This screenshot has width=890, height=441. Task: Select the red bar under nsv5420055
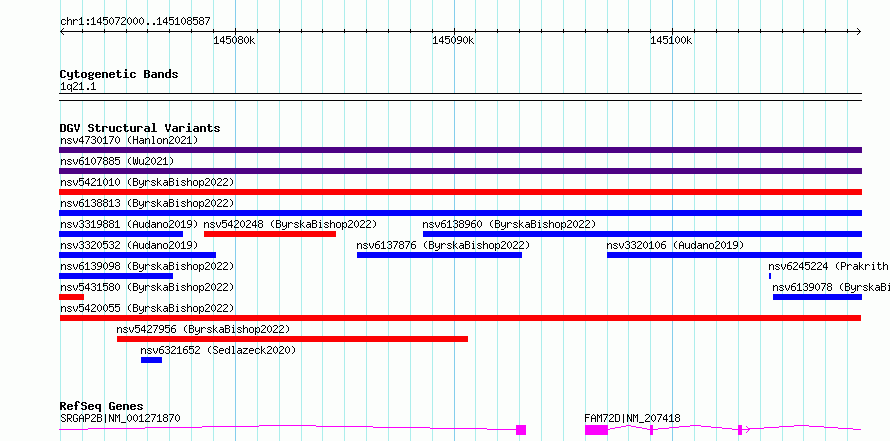[x=460, y=318]
